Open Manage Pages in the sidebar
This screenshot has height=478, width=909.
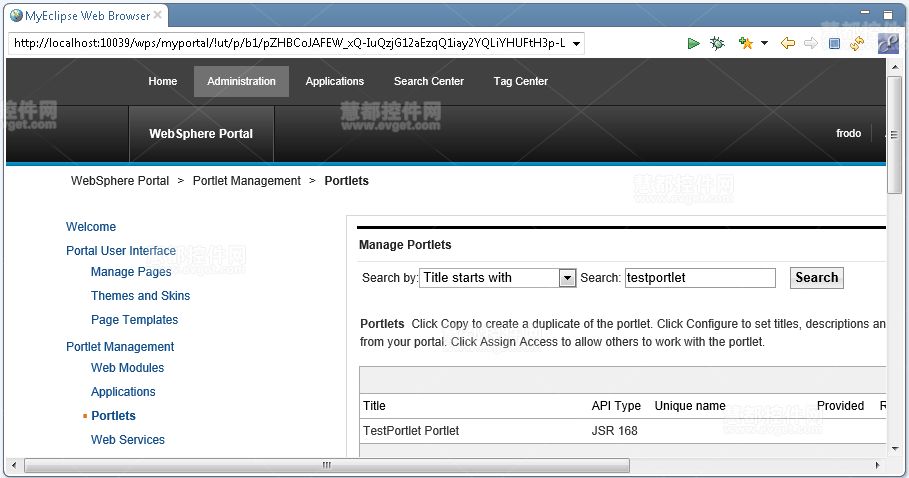coord(131,272)
